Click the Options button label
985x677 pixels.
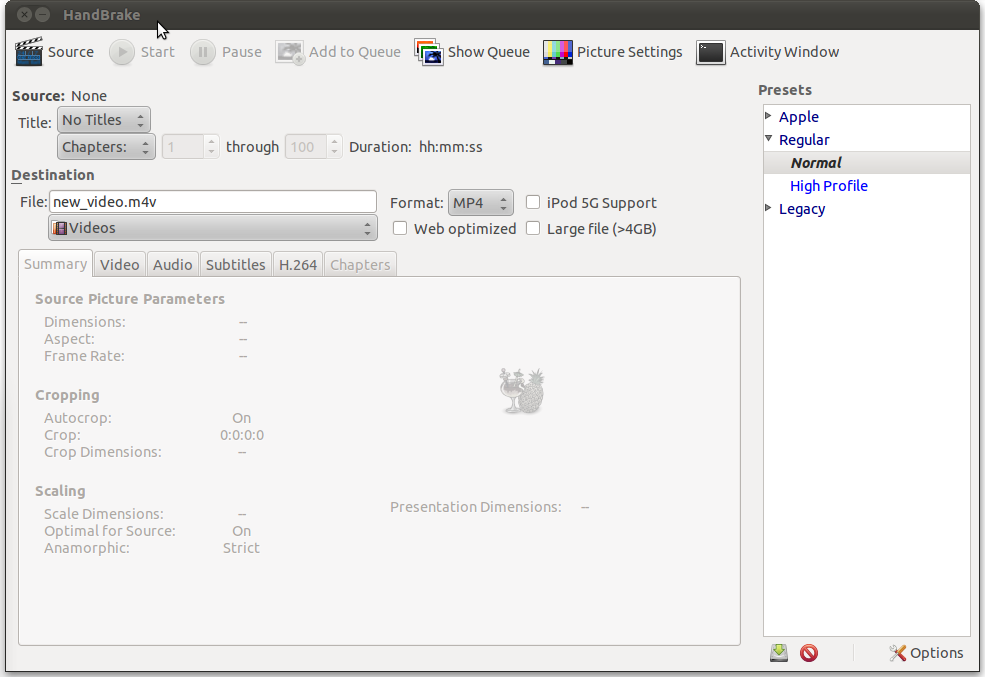(x=937, y=653)
